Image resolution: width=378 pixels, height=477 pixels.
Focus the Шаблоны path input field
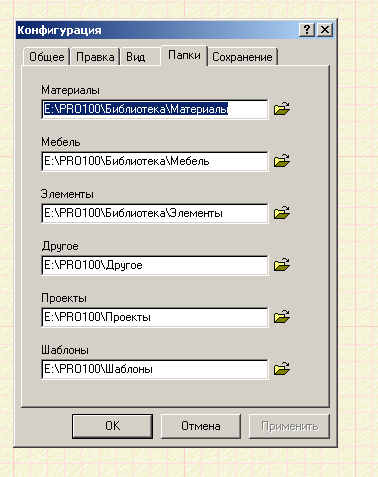click(x=155, y=369)
